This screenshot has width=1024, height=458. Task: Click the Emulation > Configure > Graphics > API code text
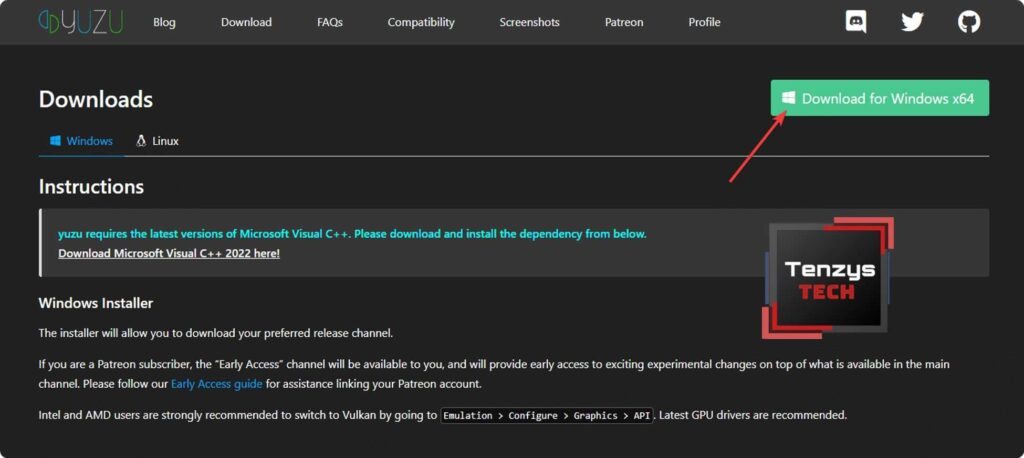tap(547, 416)
